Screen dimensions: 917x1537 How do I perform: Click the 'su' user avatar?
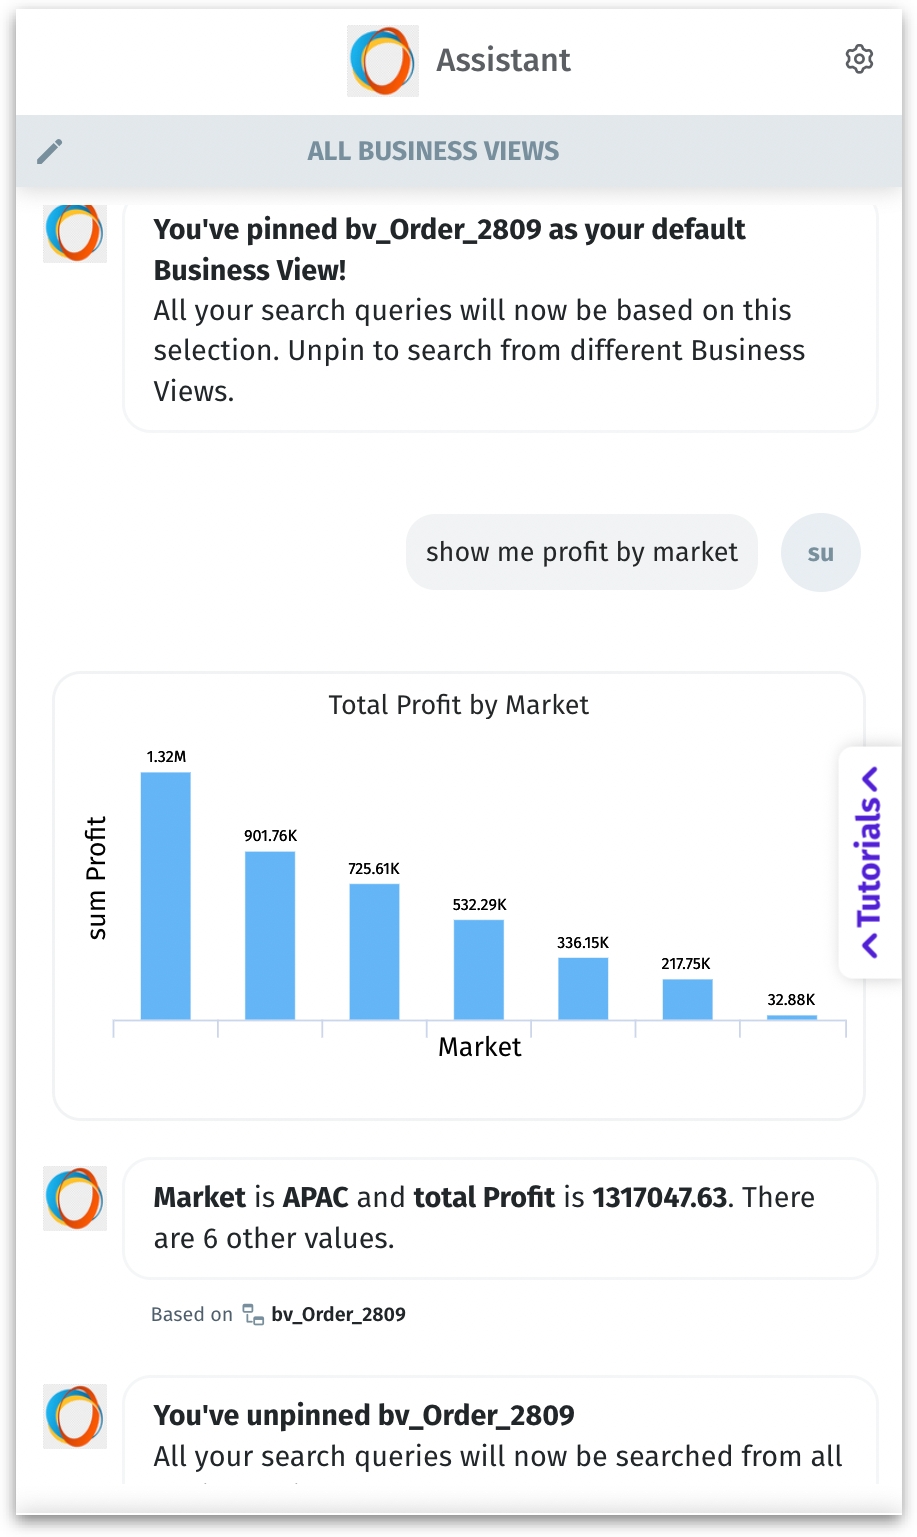820,553
